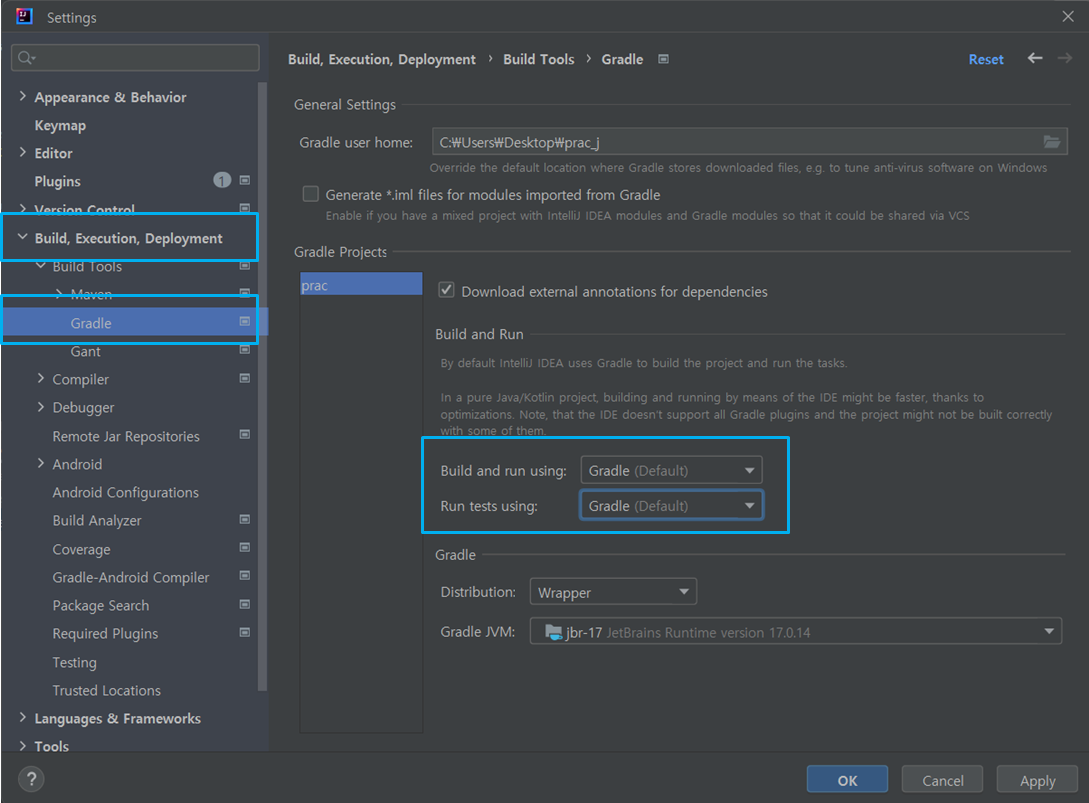Collapse Build, Execution, Deployment section

22,237
